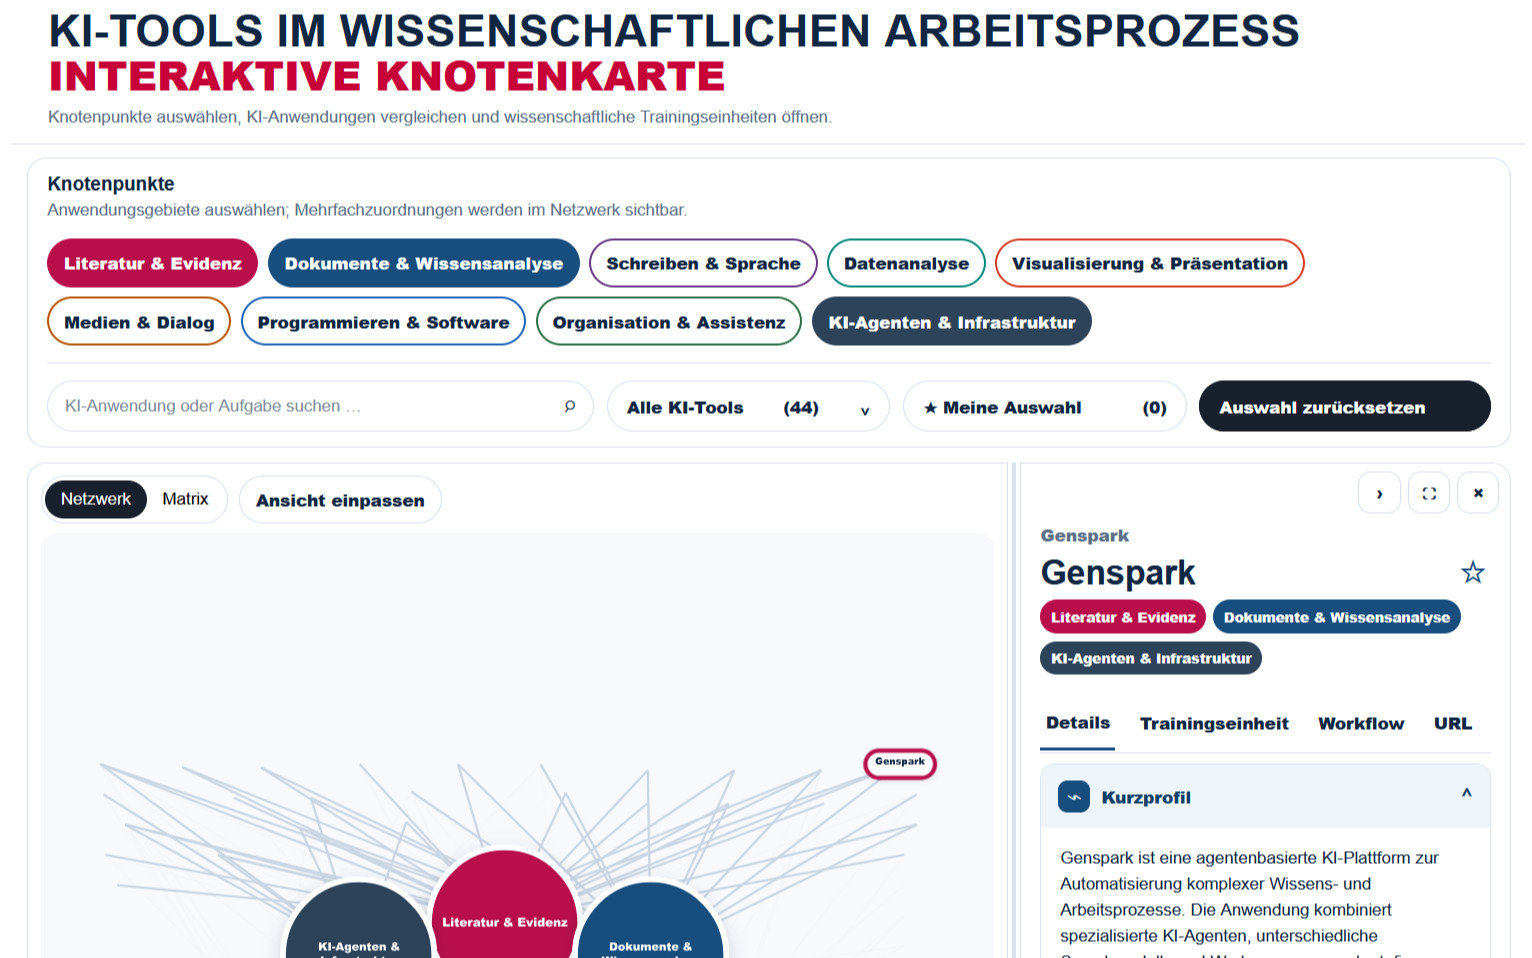Expand detail panel with fullscreen icon
The image size is (1532, 958).
[1429, 493]
